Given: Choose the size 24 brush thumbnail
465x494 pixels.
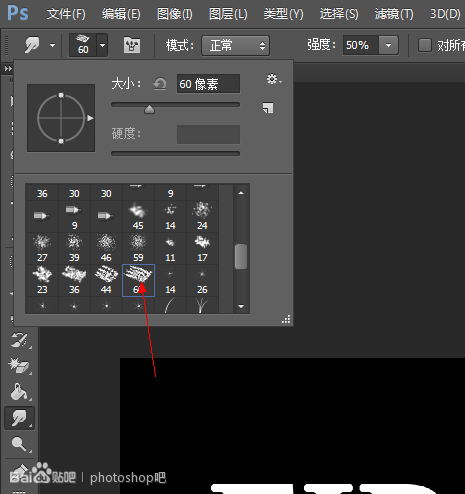Looking at the screenshot, I should tap(202, 216).
